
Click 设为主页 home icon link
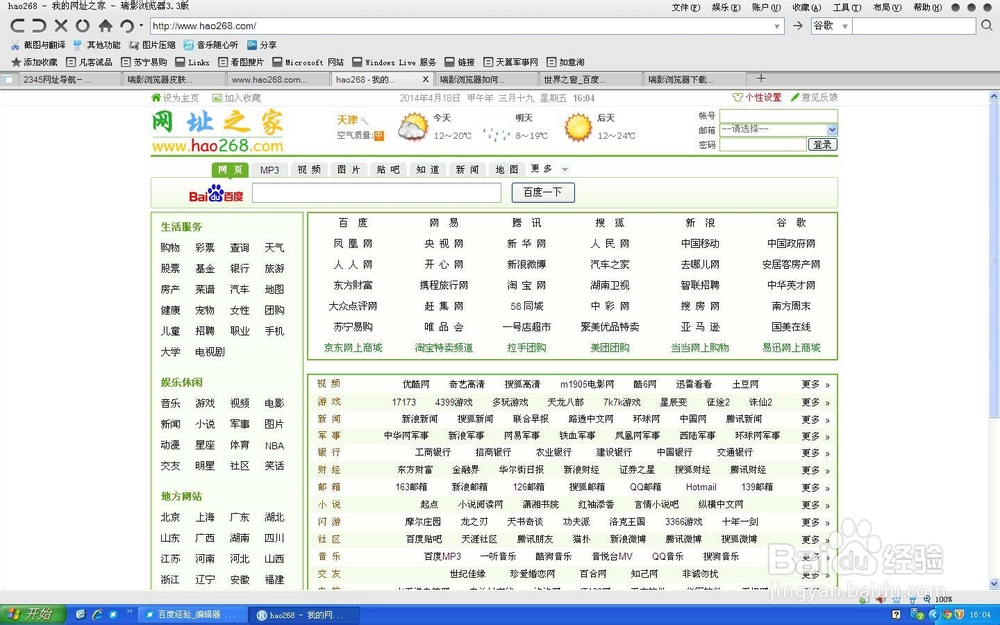(175, 98)
